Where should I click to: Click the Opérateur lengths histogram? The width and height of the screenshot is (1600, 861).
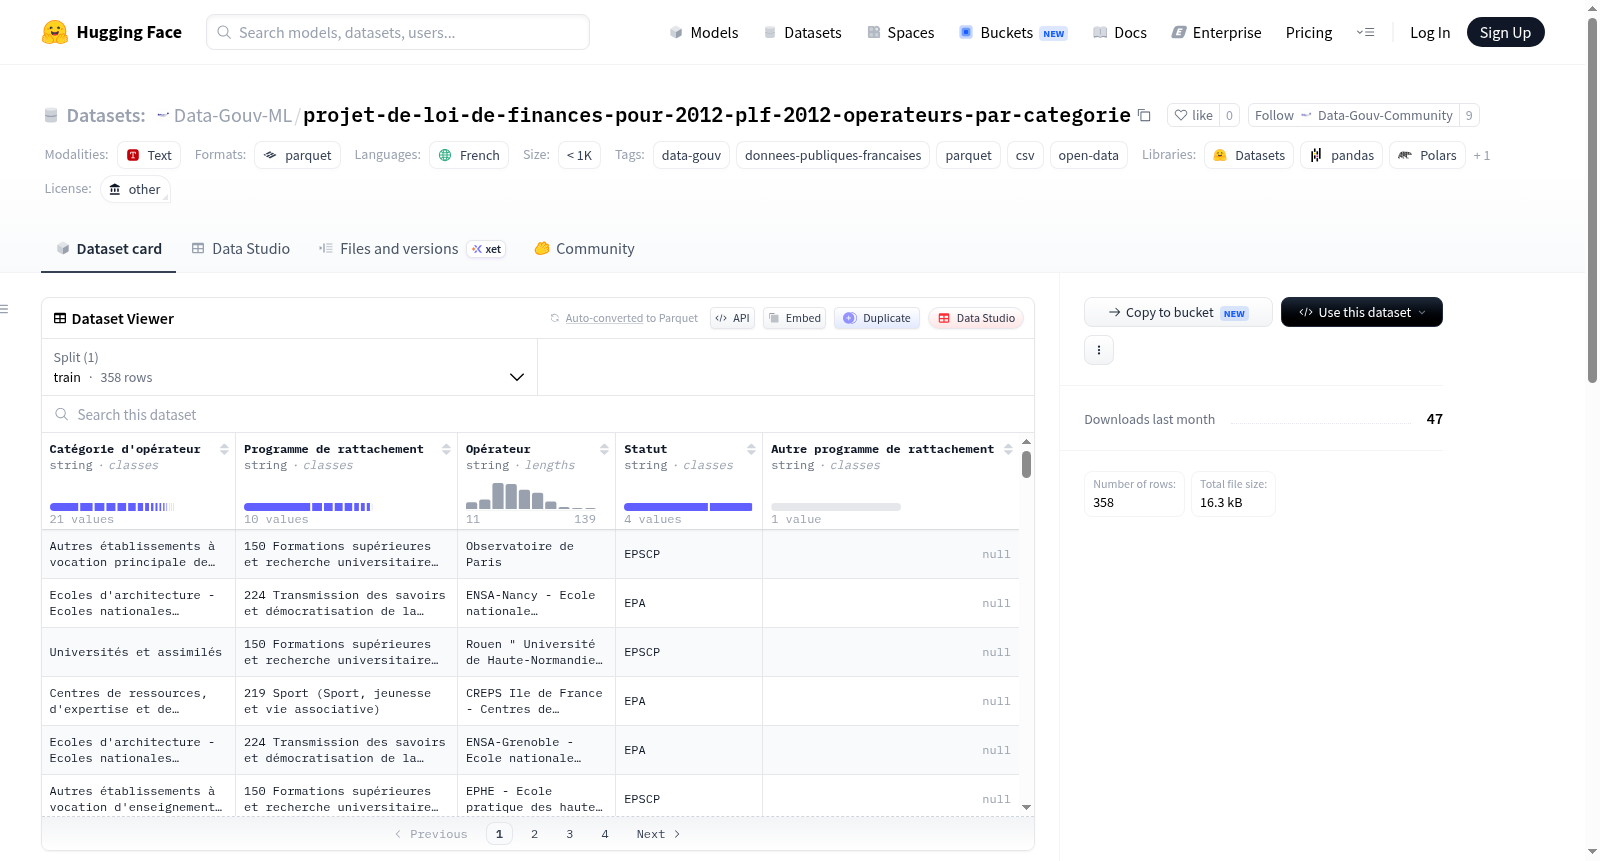coord(531,497)
